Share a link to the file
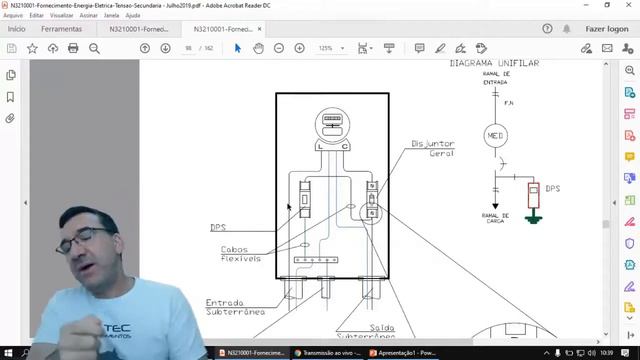 pos(587,49)
